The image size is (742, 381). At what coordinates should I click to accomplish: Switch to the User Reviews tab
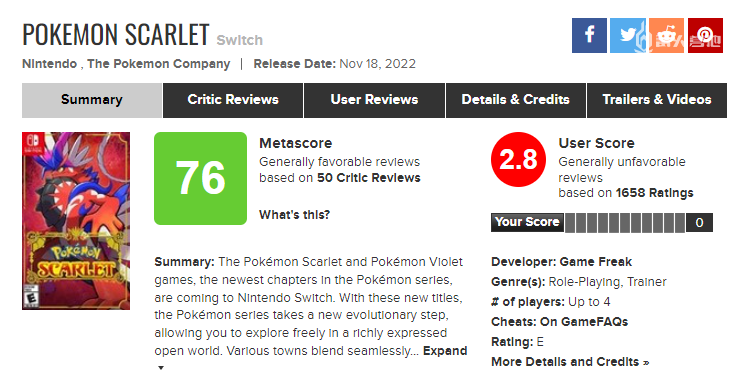[x=374, y=100]
